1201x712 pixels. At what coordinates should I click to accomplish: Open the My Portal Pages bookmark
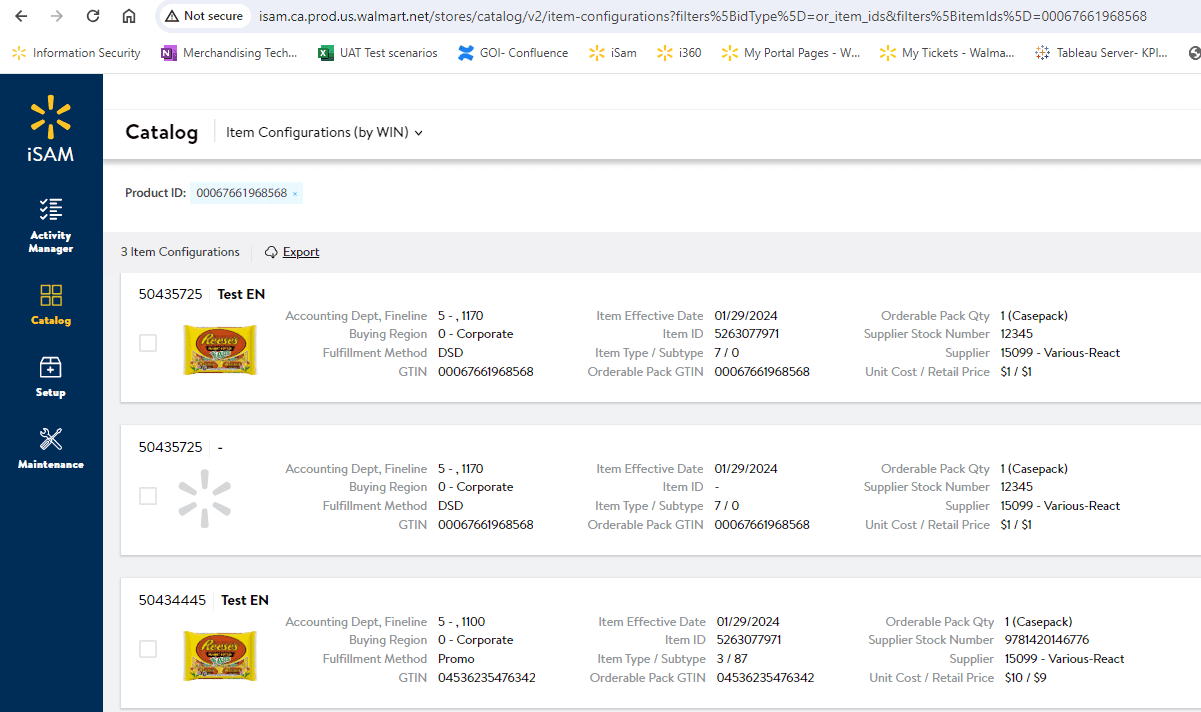click(x=790, y=53)
